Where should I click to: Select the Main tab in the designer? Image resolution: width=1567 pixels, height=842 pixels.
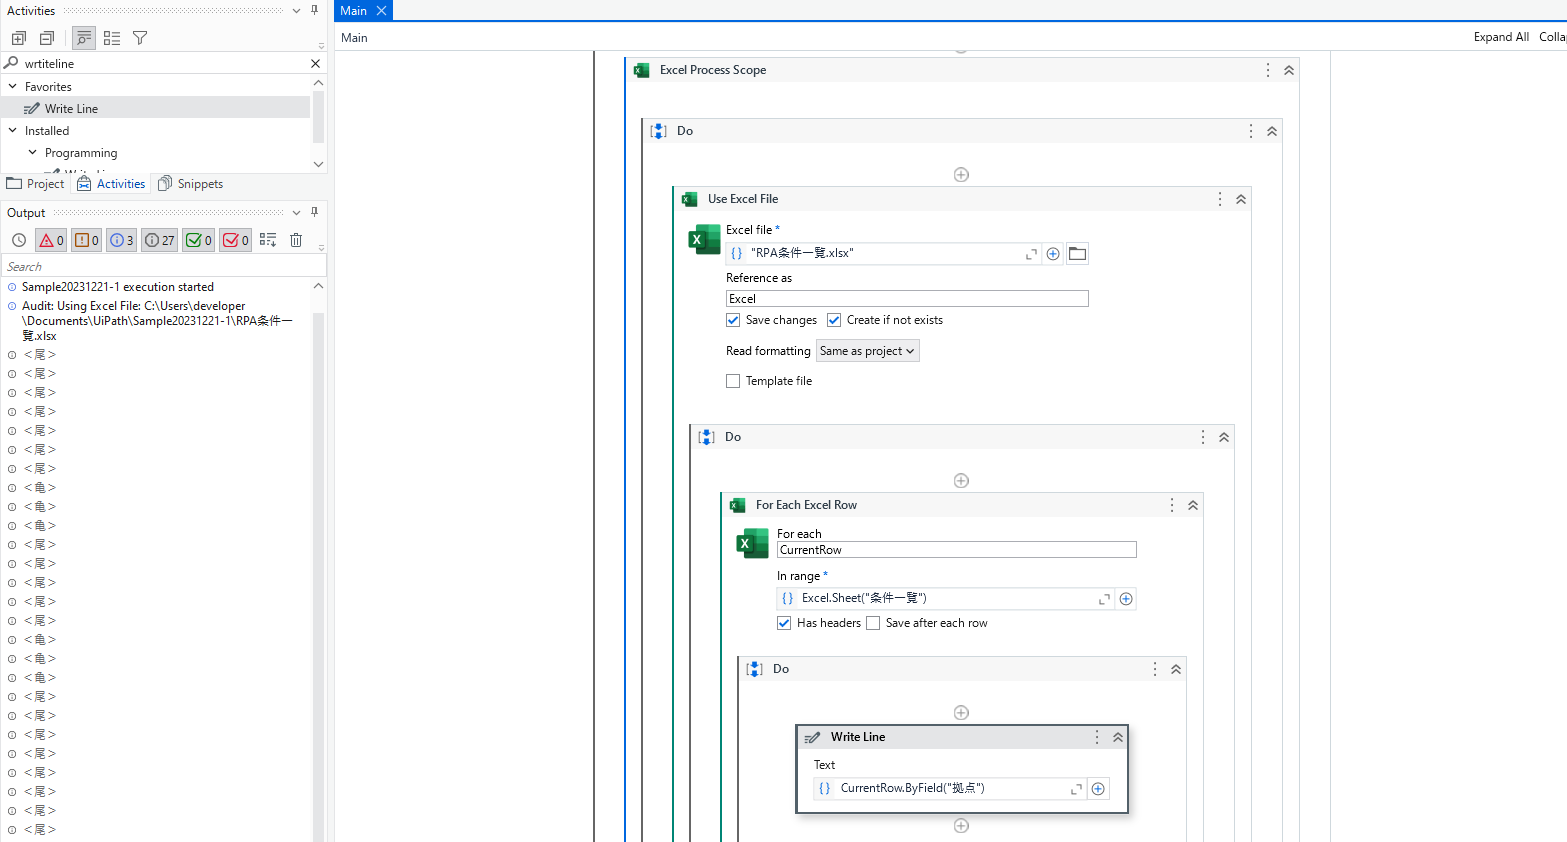355,10
